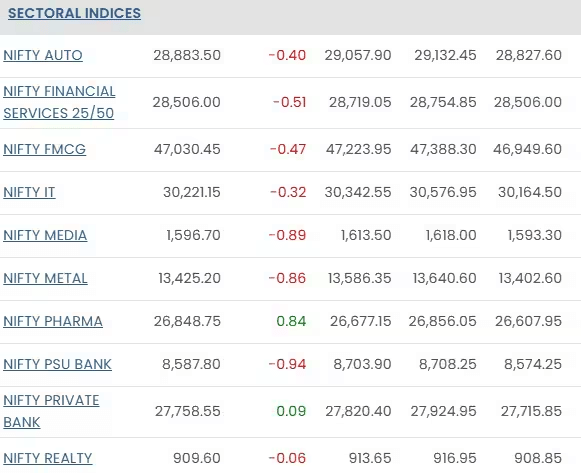Select NIFTY PHARMA change value 0.84
Screen dimensions: 581x473
(x=291, y=321)
